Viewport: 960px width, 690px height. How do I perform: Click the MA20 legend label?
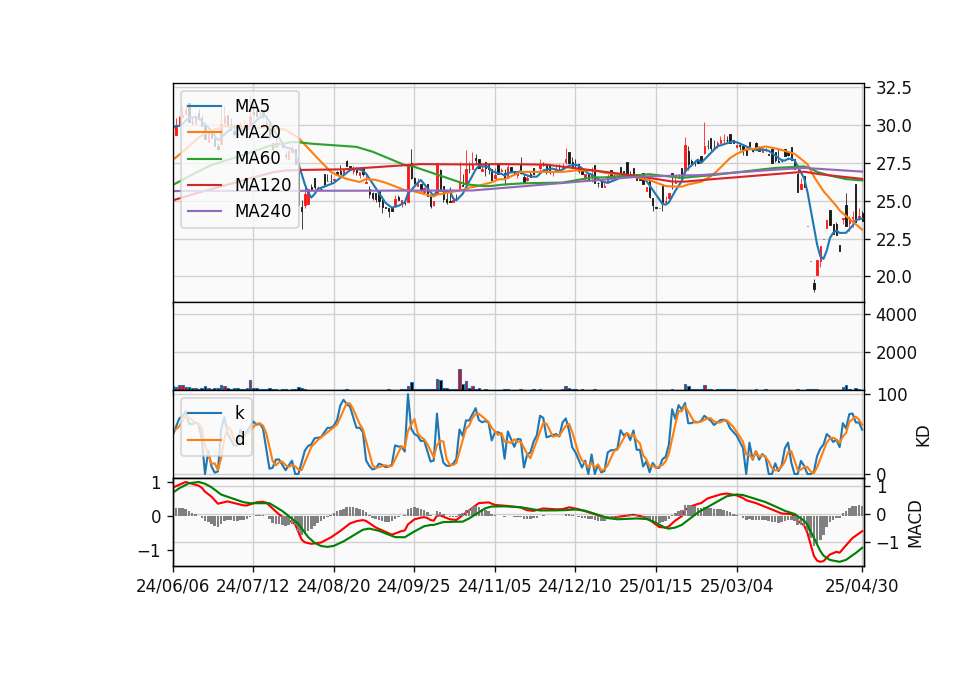(x=257, y=132)
